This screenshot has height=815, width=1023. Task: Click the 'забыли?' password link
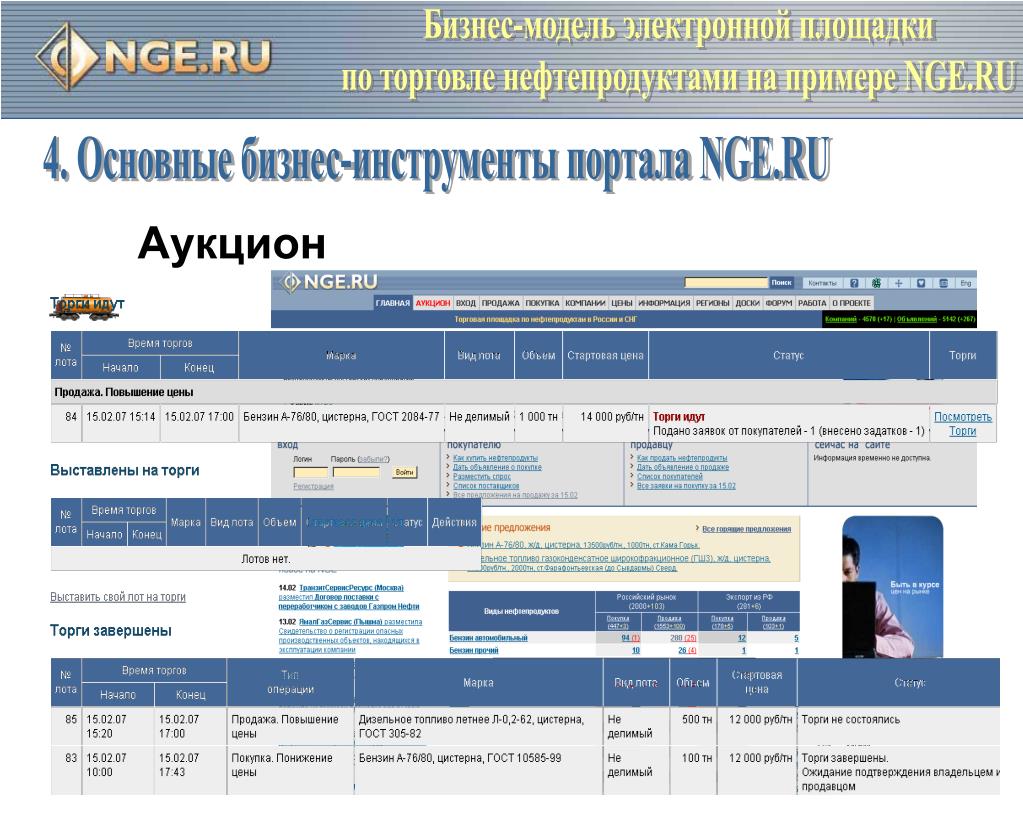click(373, 459)
